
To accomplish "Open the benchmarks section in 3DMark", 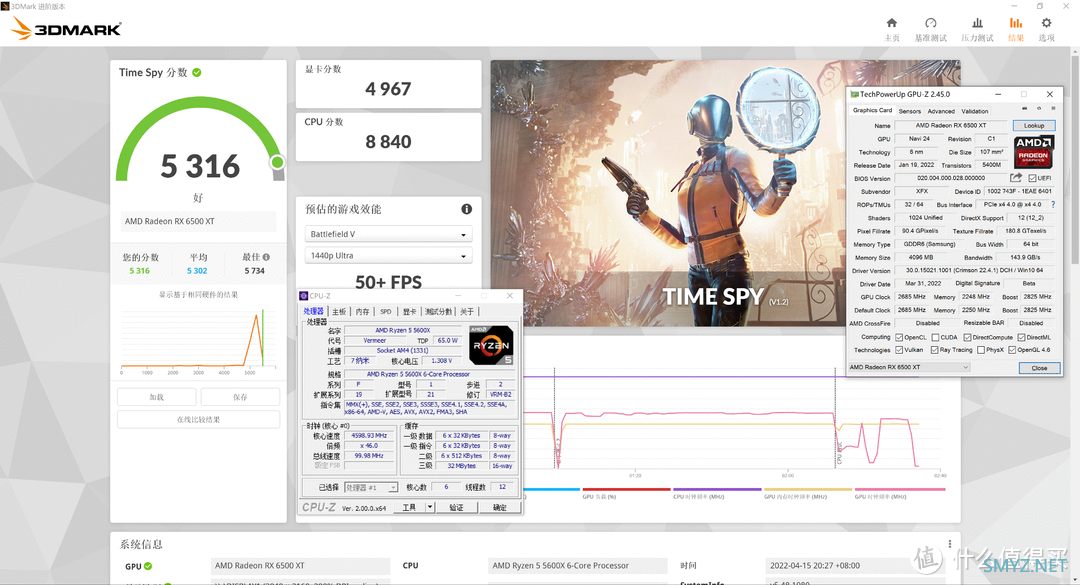I will (x=931, y=29).
